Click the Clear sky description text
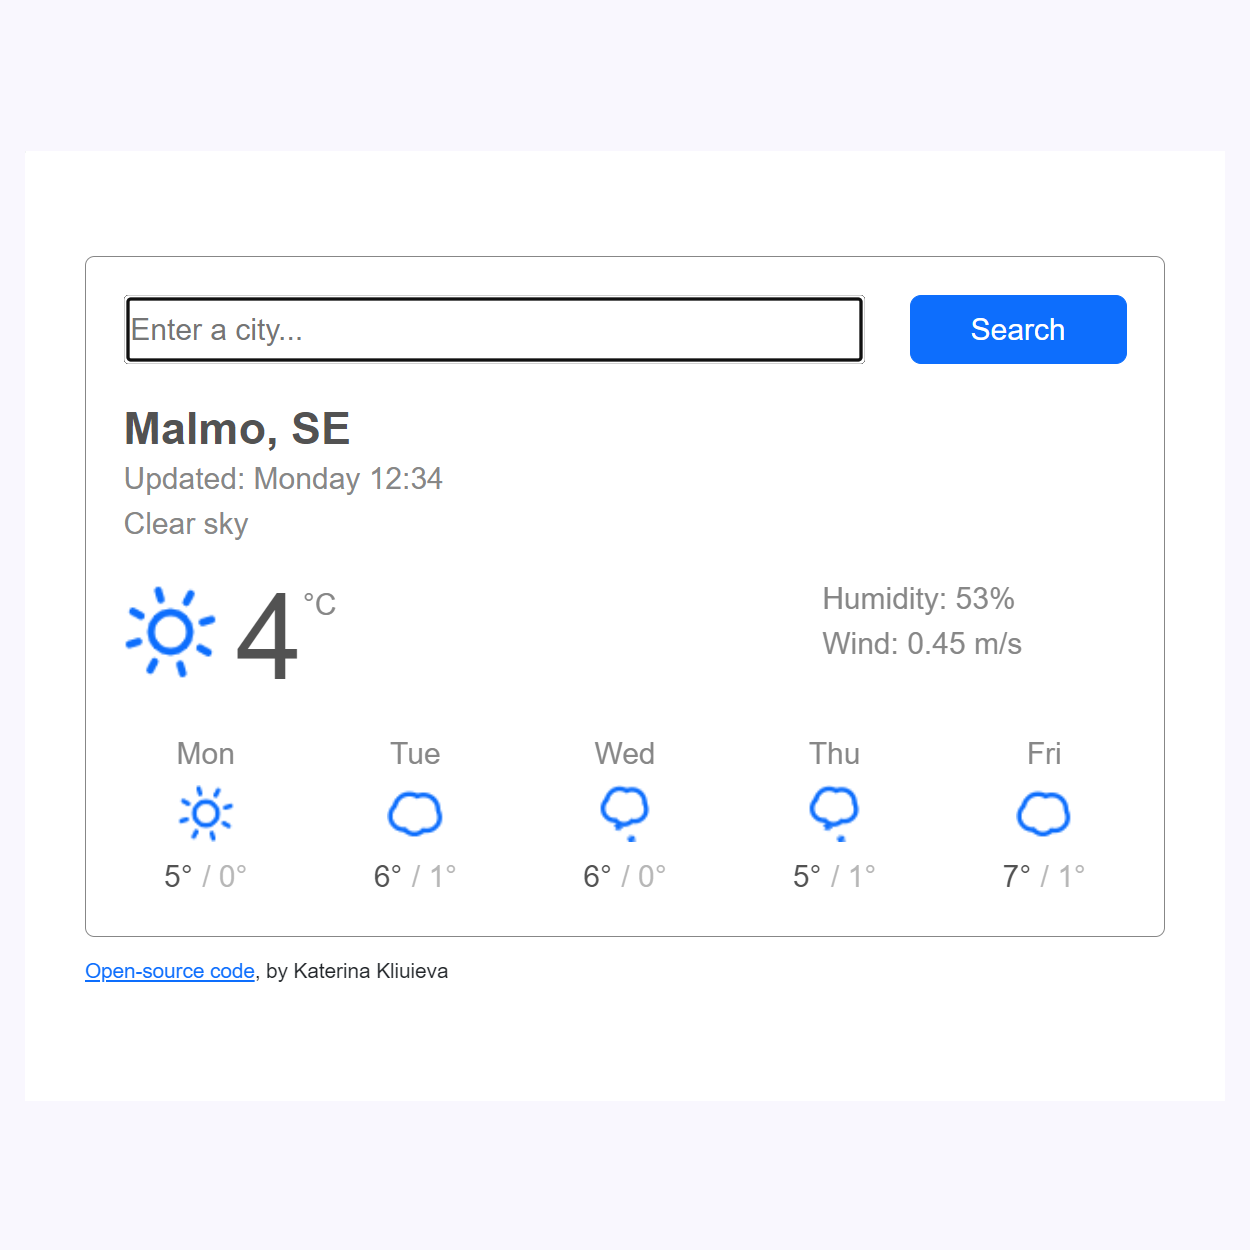This screenshot has height=1250, width=1250. tap(186, 523)
